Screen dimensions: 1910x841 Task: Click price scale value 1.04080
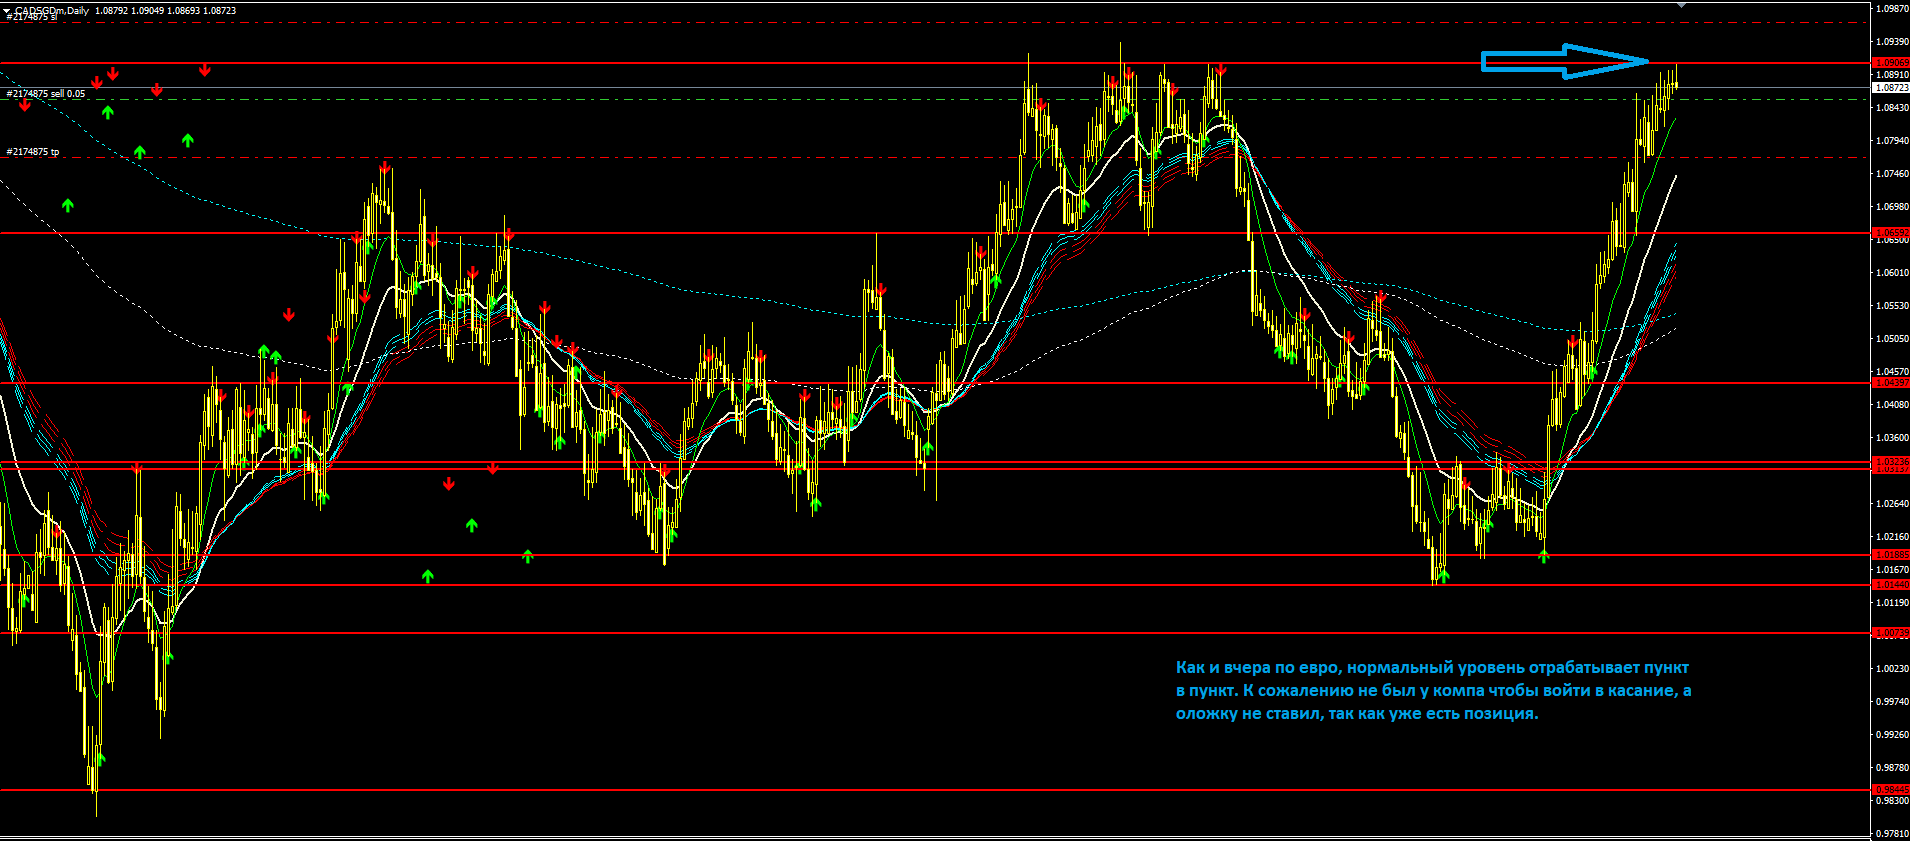(1891, 405)
